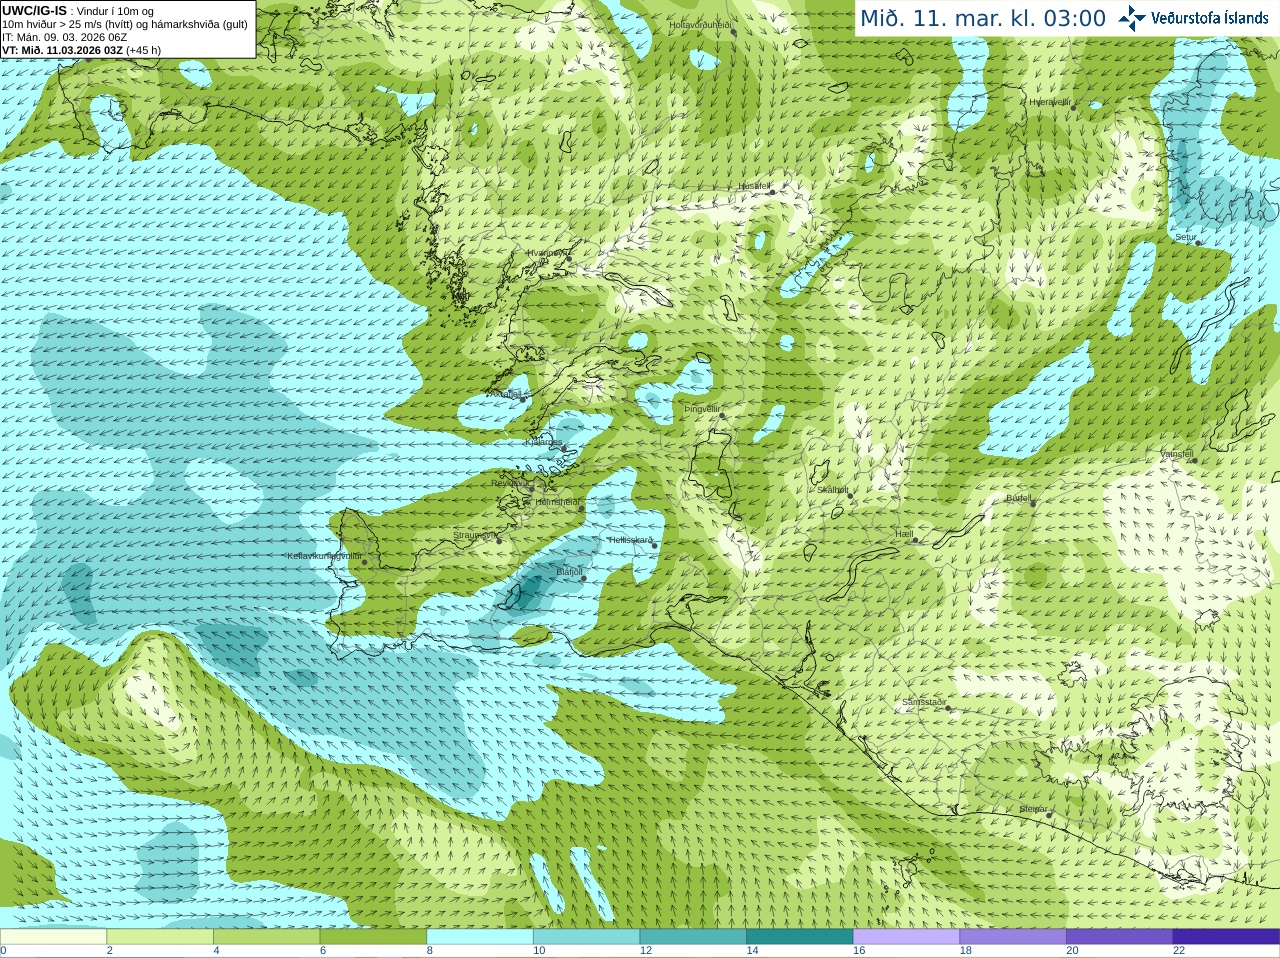The height and width of the screenshot is (958, 1280).
Task: Select the 18–20 m/s legend color
Action: click(x=1013, y=937)
